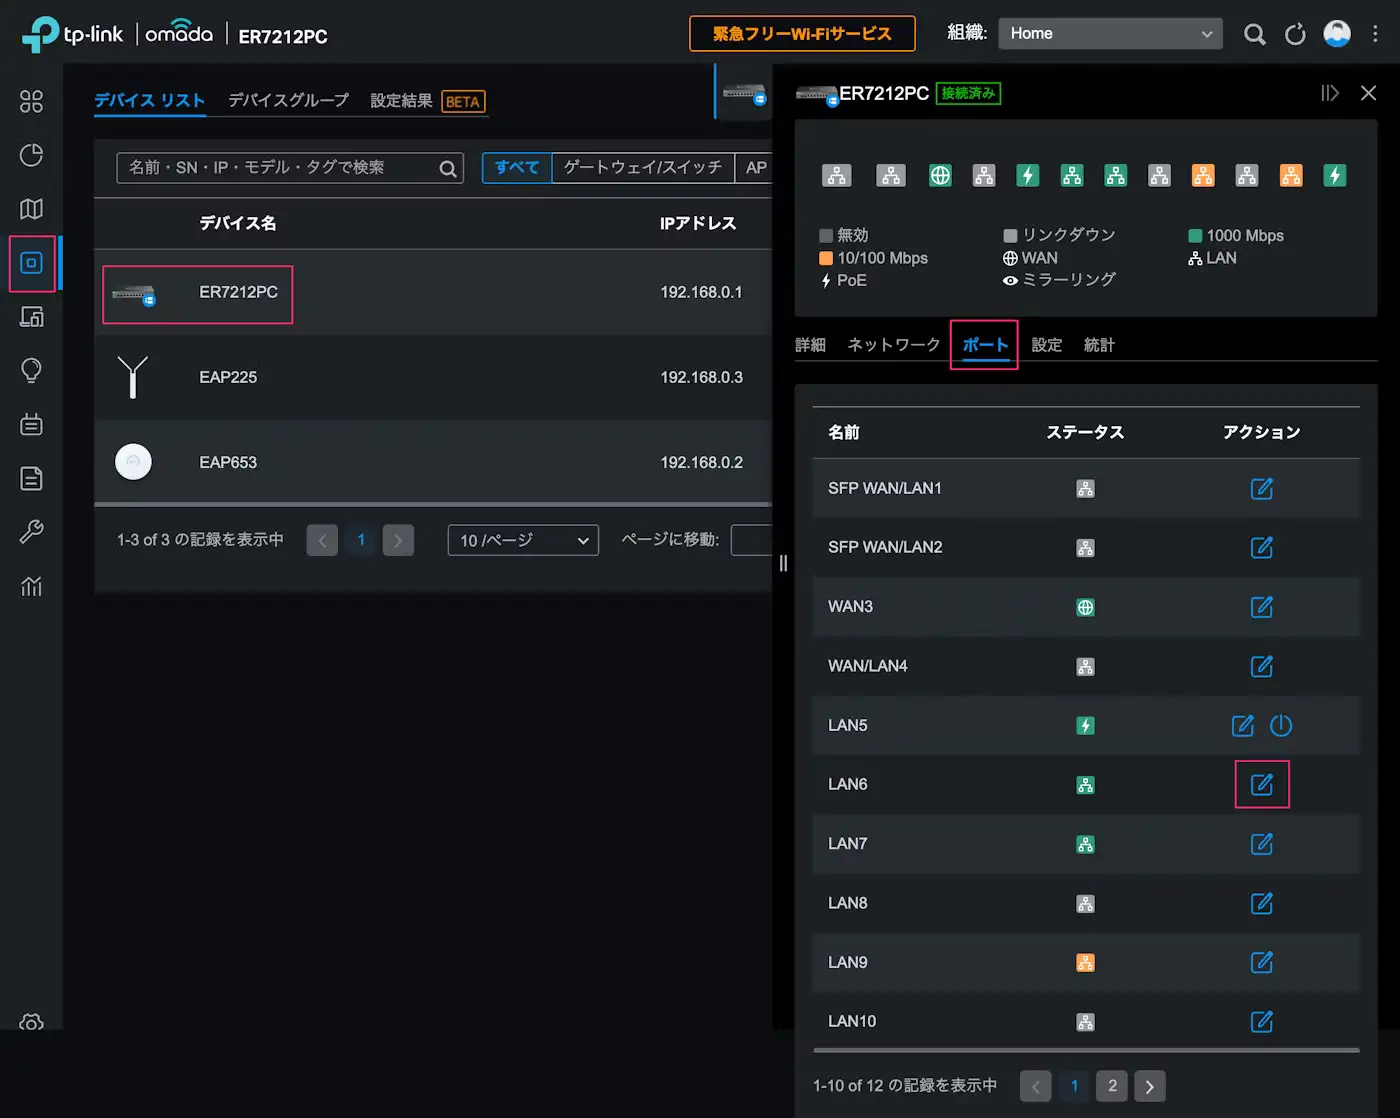Open the ネットワーク tab in device panel
Screen dimensions: 1400x1118
click(x=894, y=345)
